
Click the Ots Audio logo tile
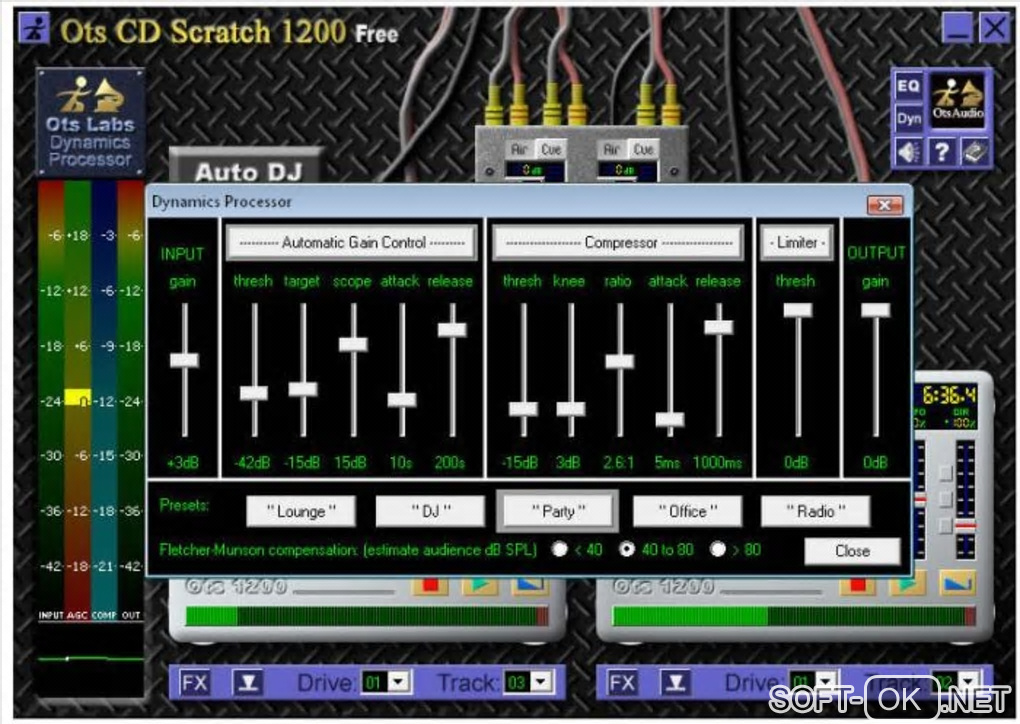958,101
